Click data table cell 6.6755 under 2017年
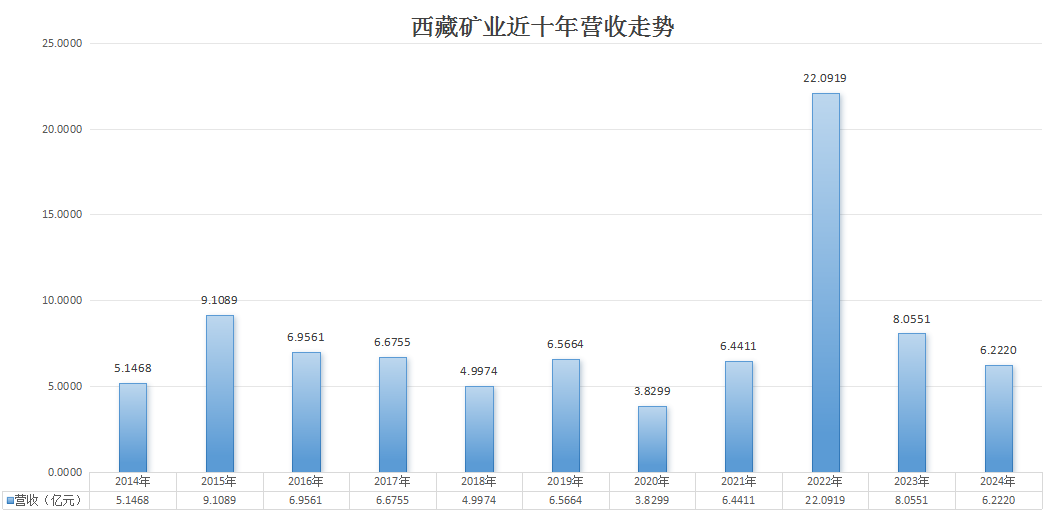 [392, 501]
